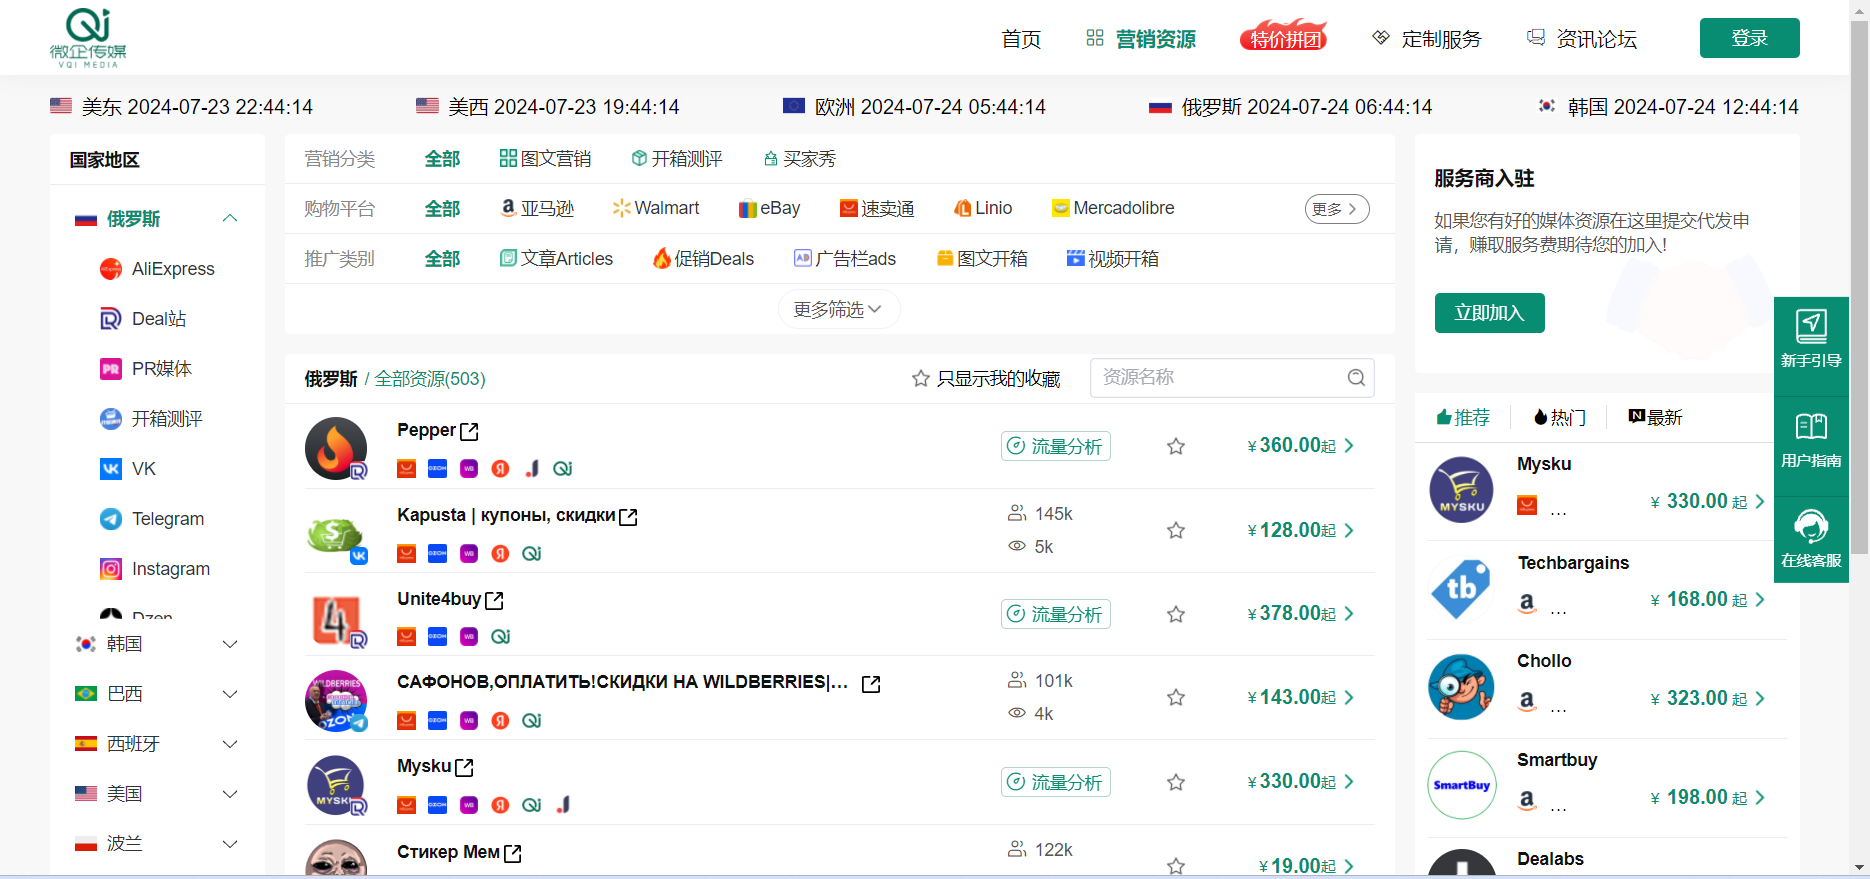Collapse the 俄罗斯 country section
Image resolution: width=1870 pixels, height=879 pixels.
tap(230, 218)
